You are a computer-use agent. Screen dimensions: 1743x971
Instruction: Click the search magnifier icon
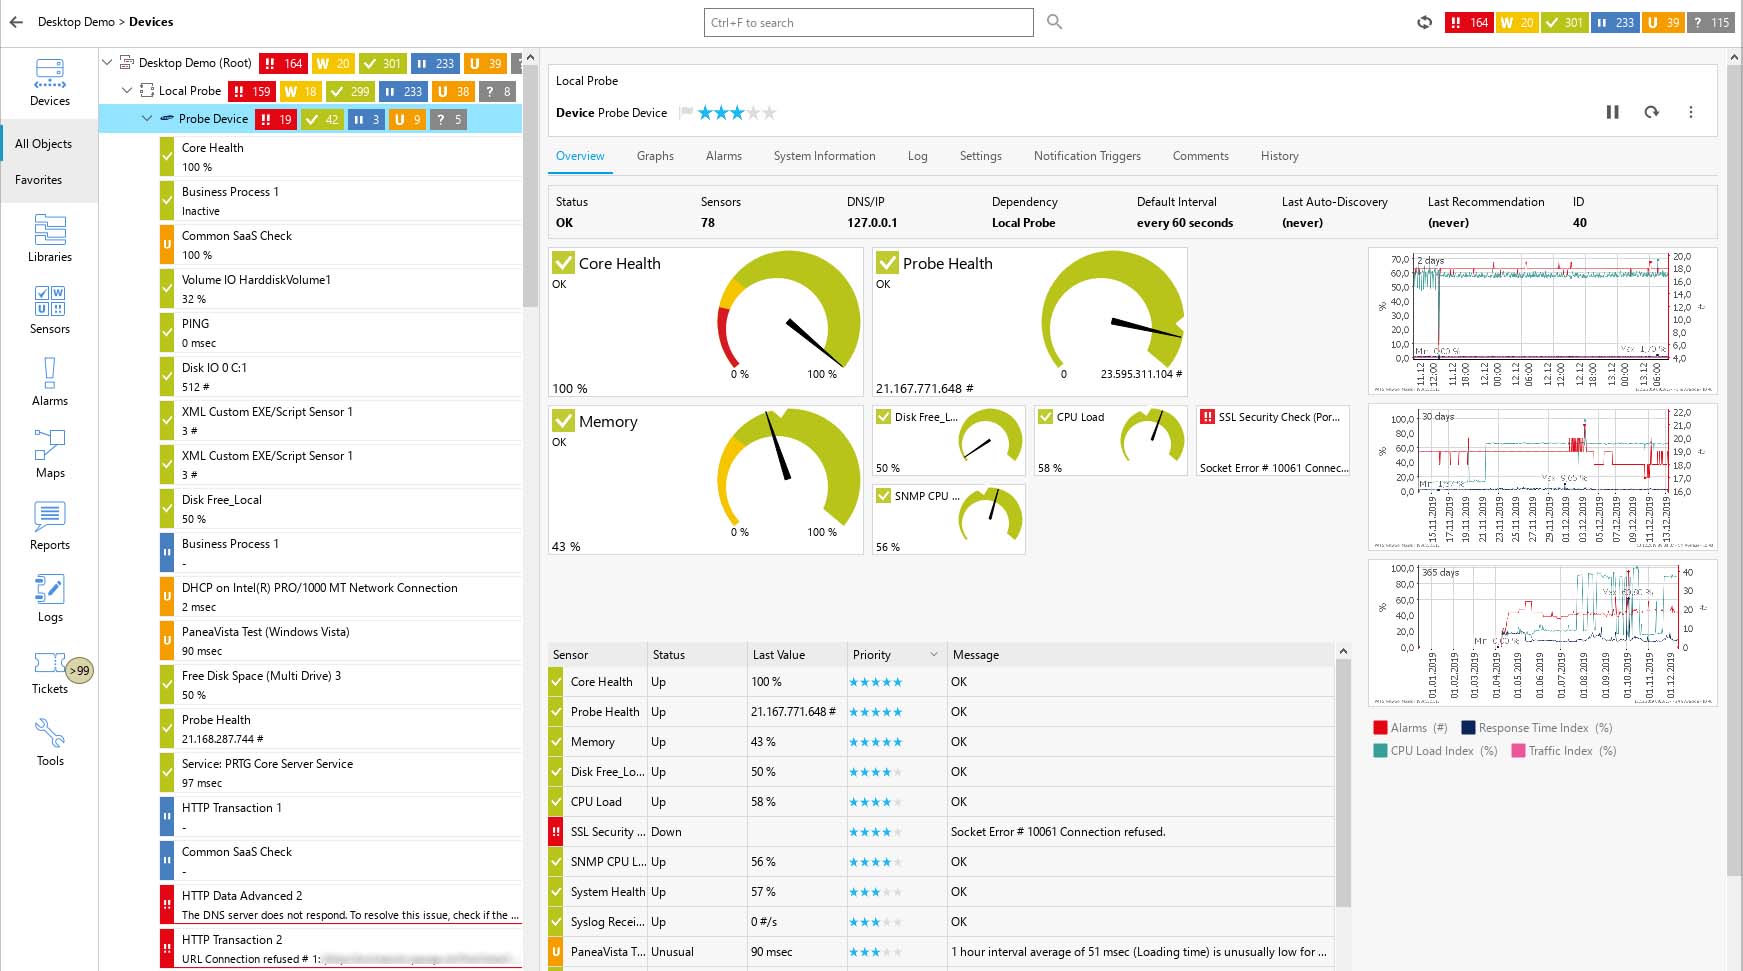point(1054,21)
